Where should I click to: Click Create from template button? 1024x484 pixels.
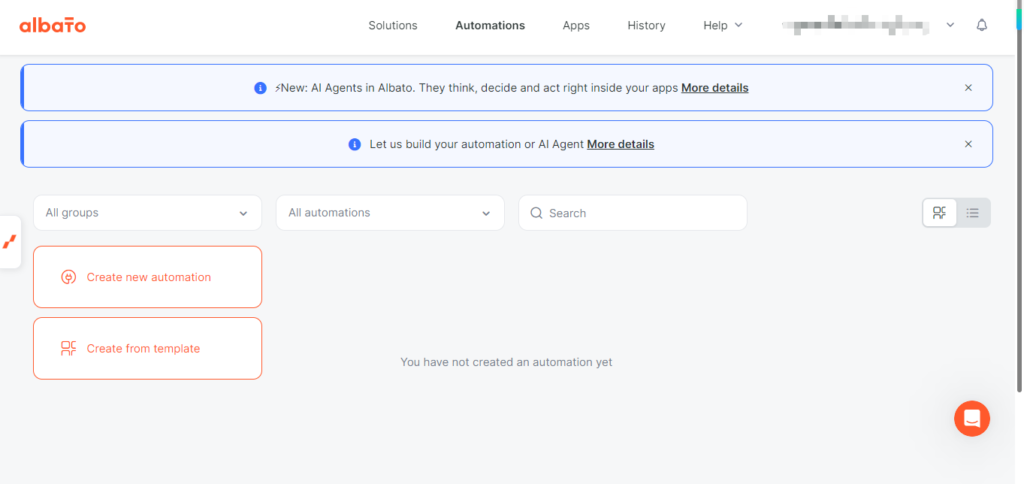pos(148,348)
